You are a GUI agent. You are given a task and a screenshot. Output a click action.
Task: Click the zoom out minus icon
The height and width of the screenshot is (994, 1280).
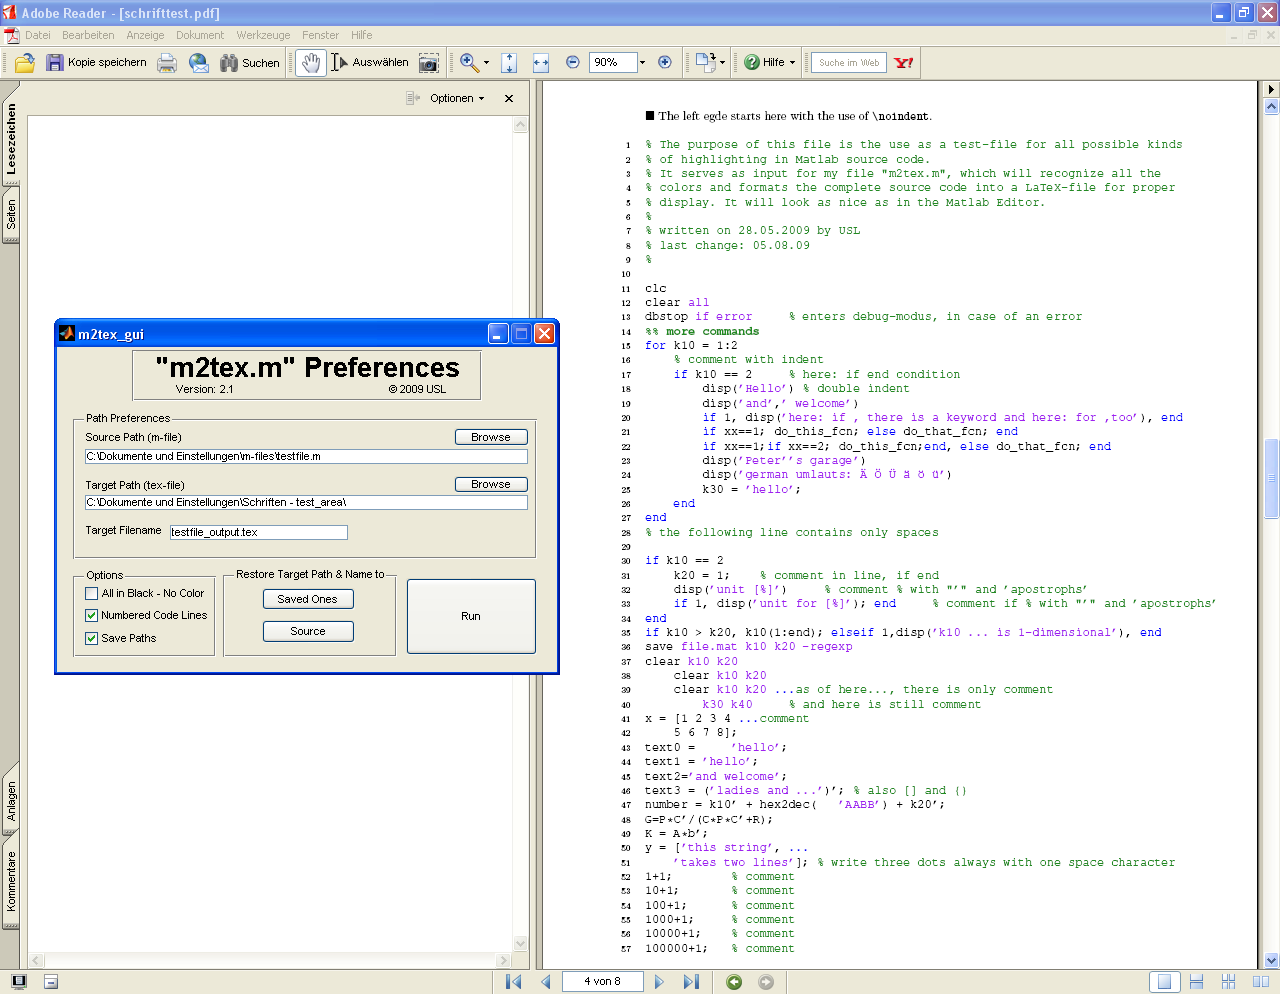pos(573,62)
